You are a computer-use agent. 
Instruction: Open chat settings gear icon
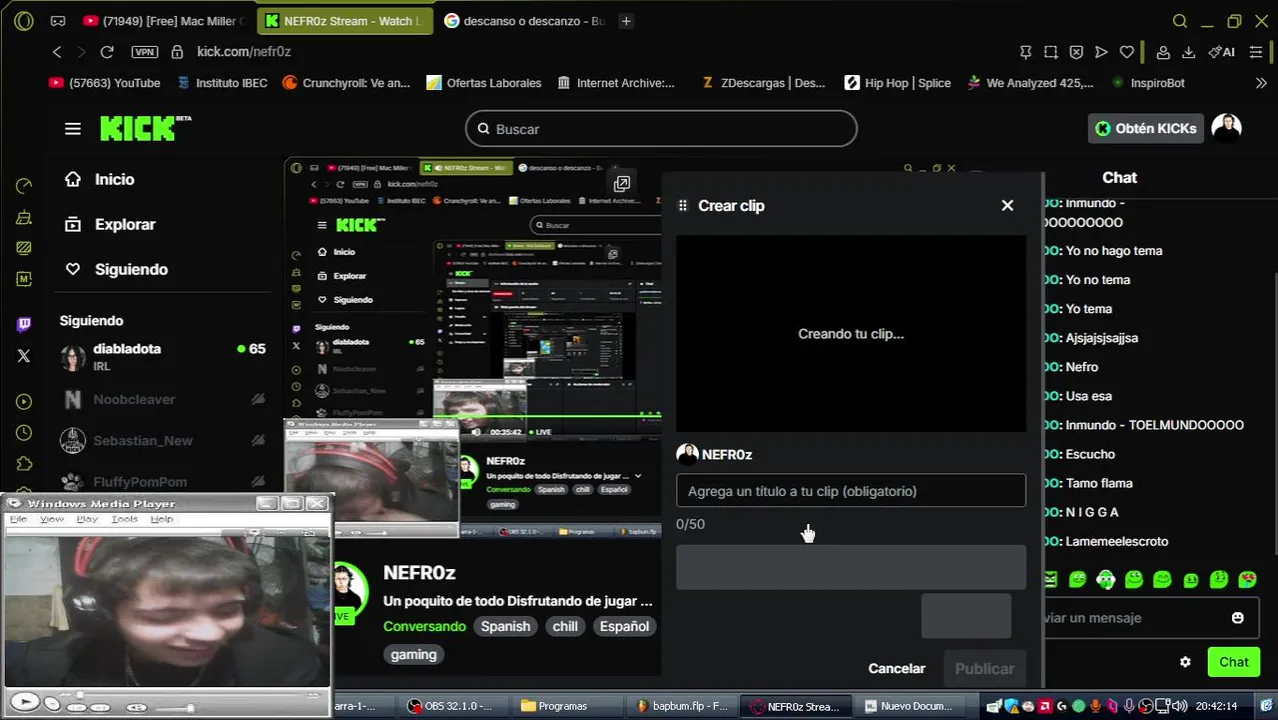1185,662
